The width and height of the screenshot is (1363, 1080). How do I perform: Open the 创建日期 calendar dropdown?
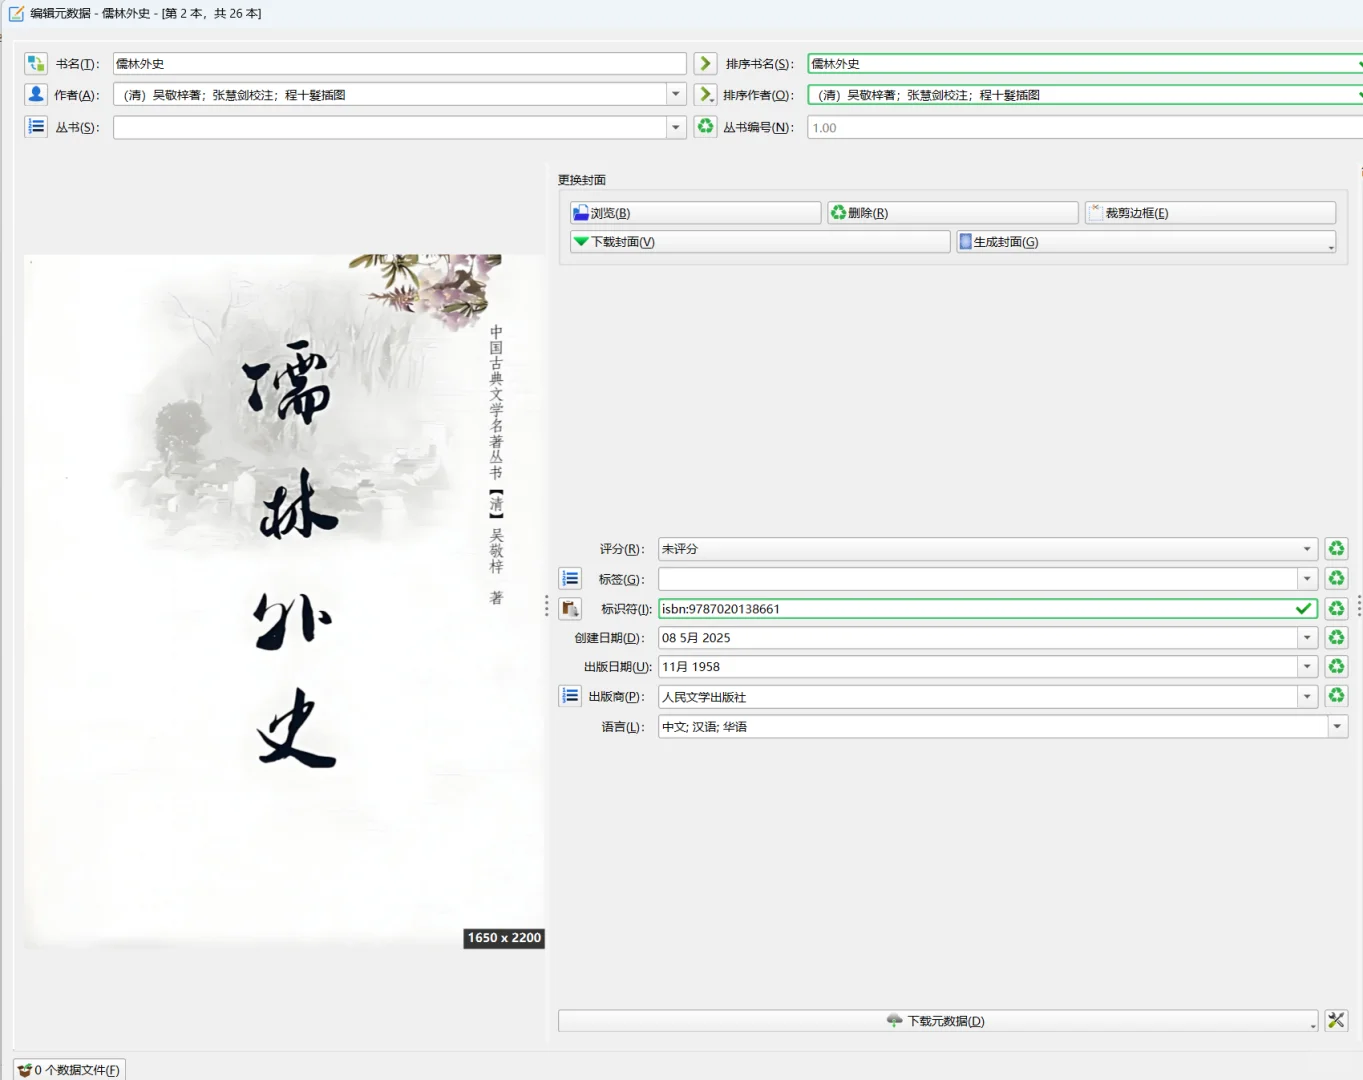(1307, 638)
